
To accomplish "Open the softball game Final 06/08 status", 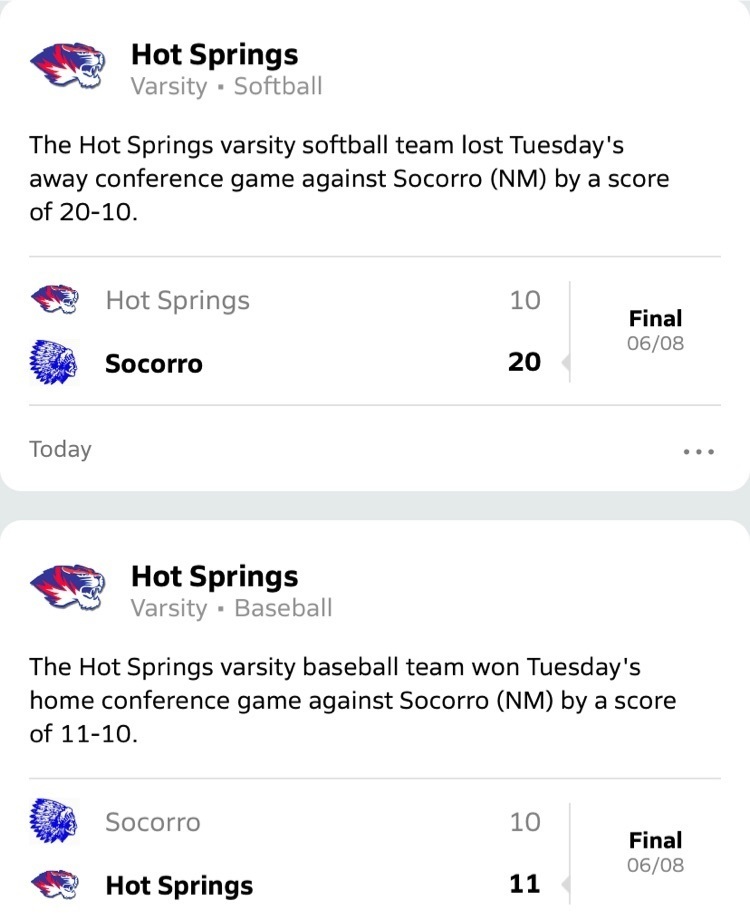I will click(656, 330).
